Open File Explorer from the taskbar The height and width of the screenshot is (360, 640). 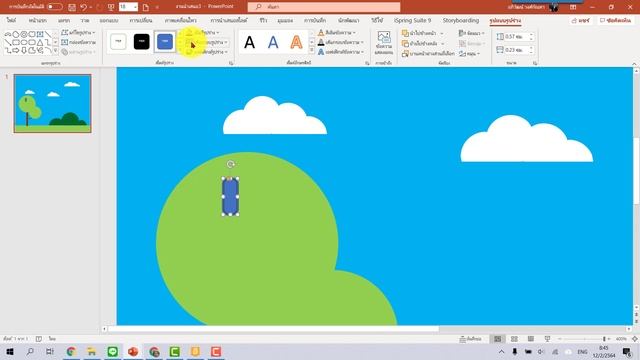pos(92,351)
